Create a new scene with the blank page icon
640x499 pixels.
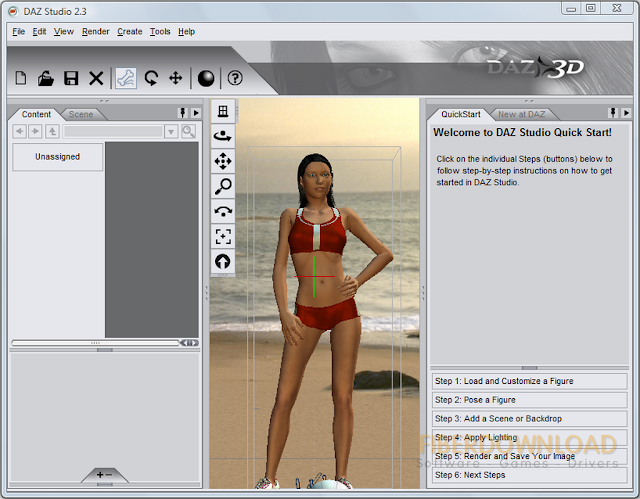point(21,78)
